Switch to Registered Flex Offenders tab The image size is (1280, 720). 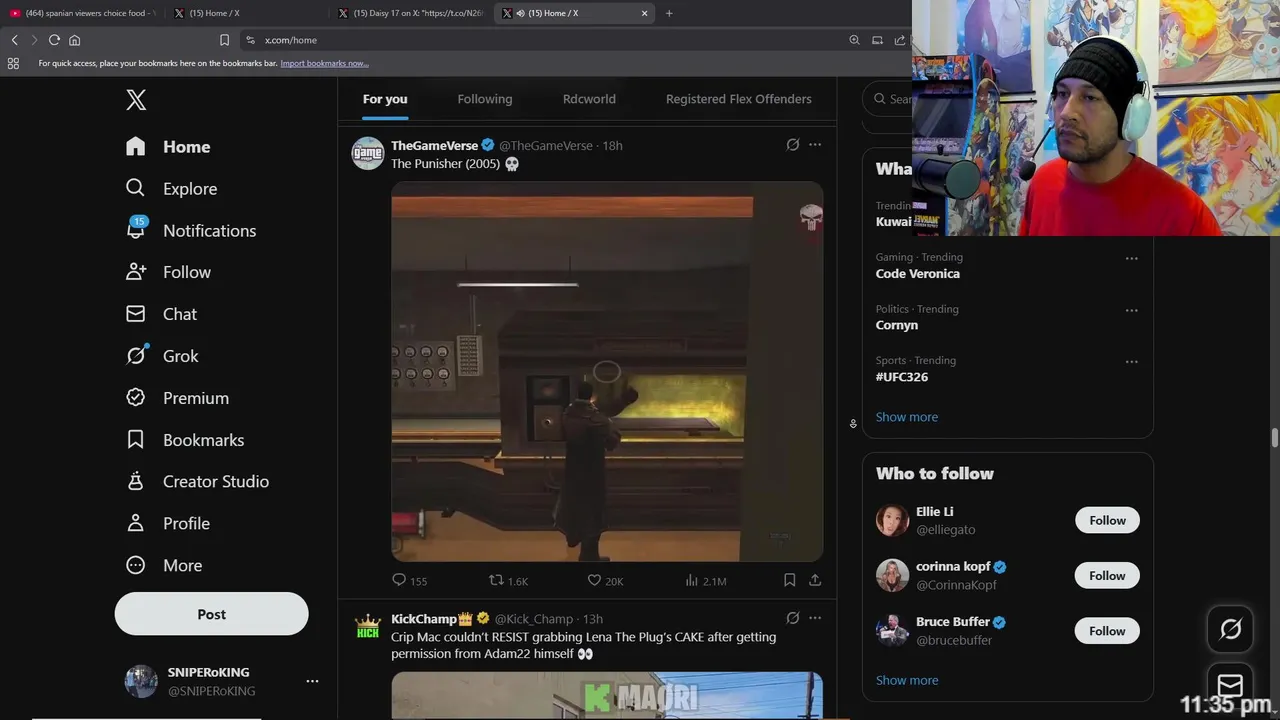(x=738, y=99)
